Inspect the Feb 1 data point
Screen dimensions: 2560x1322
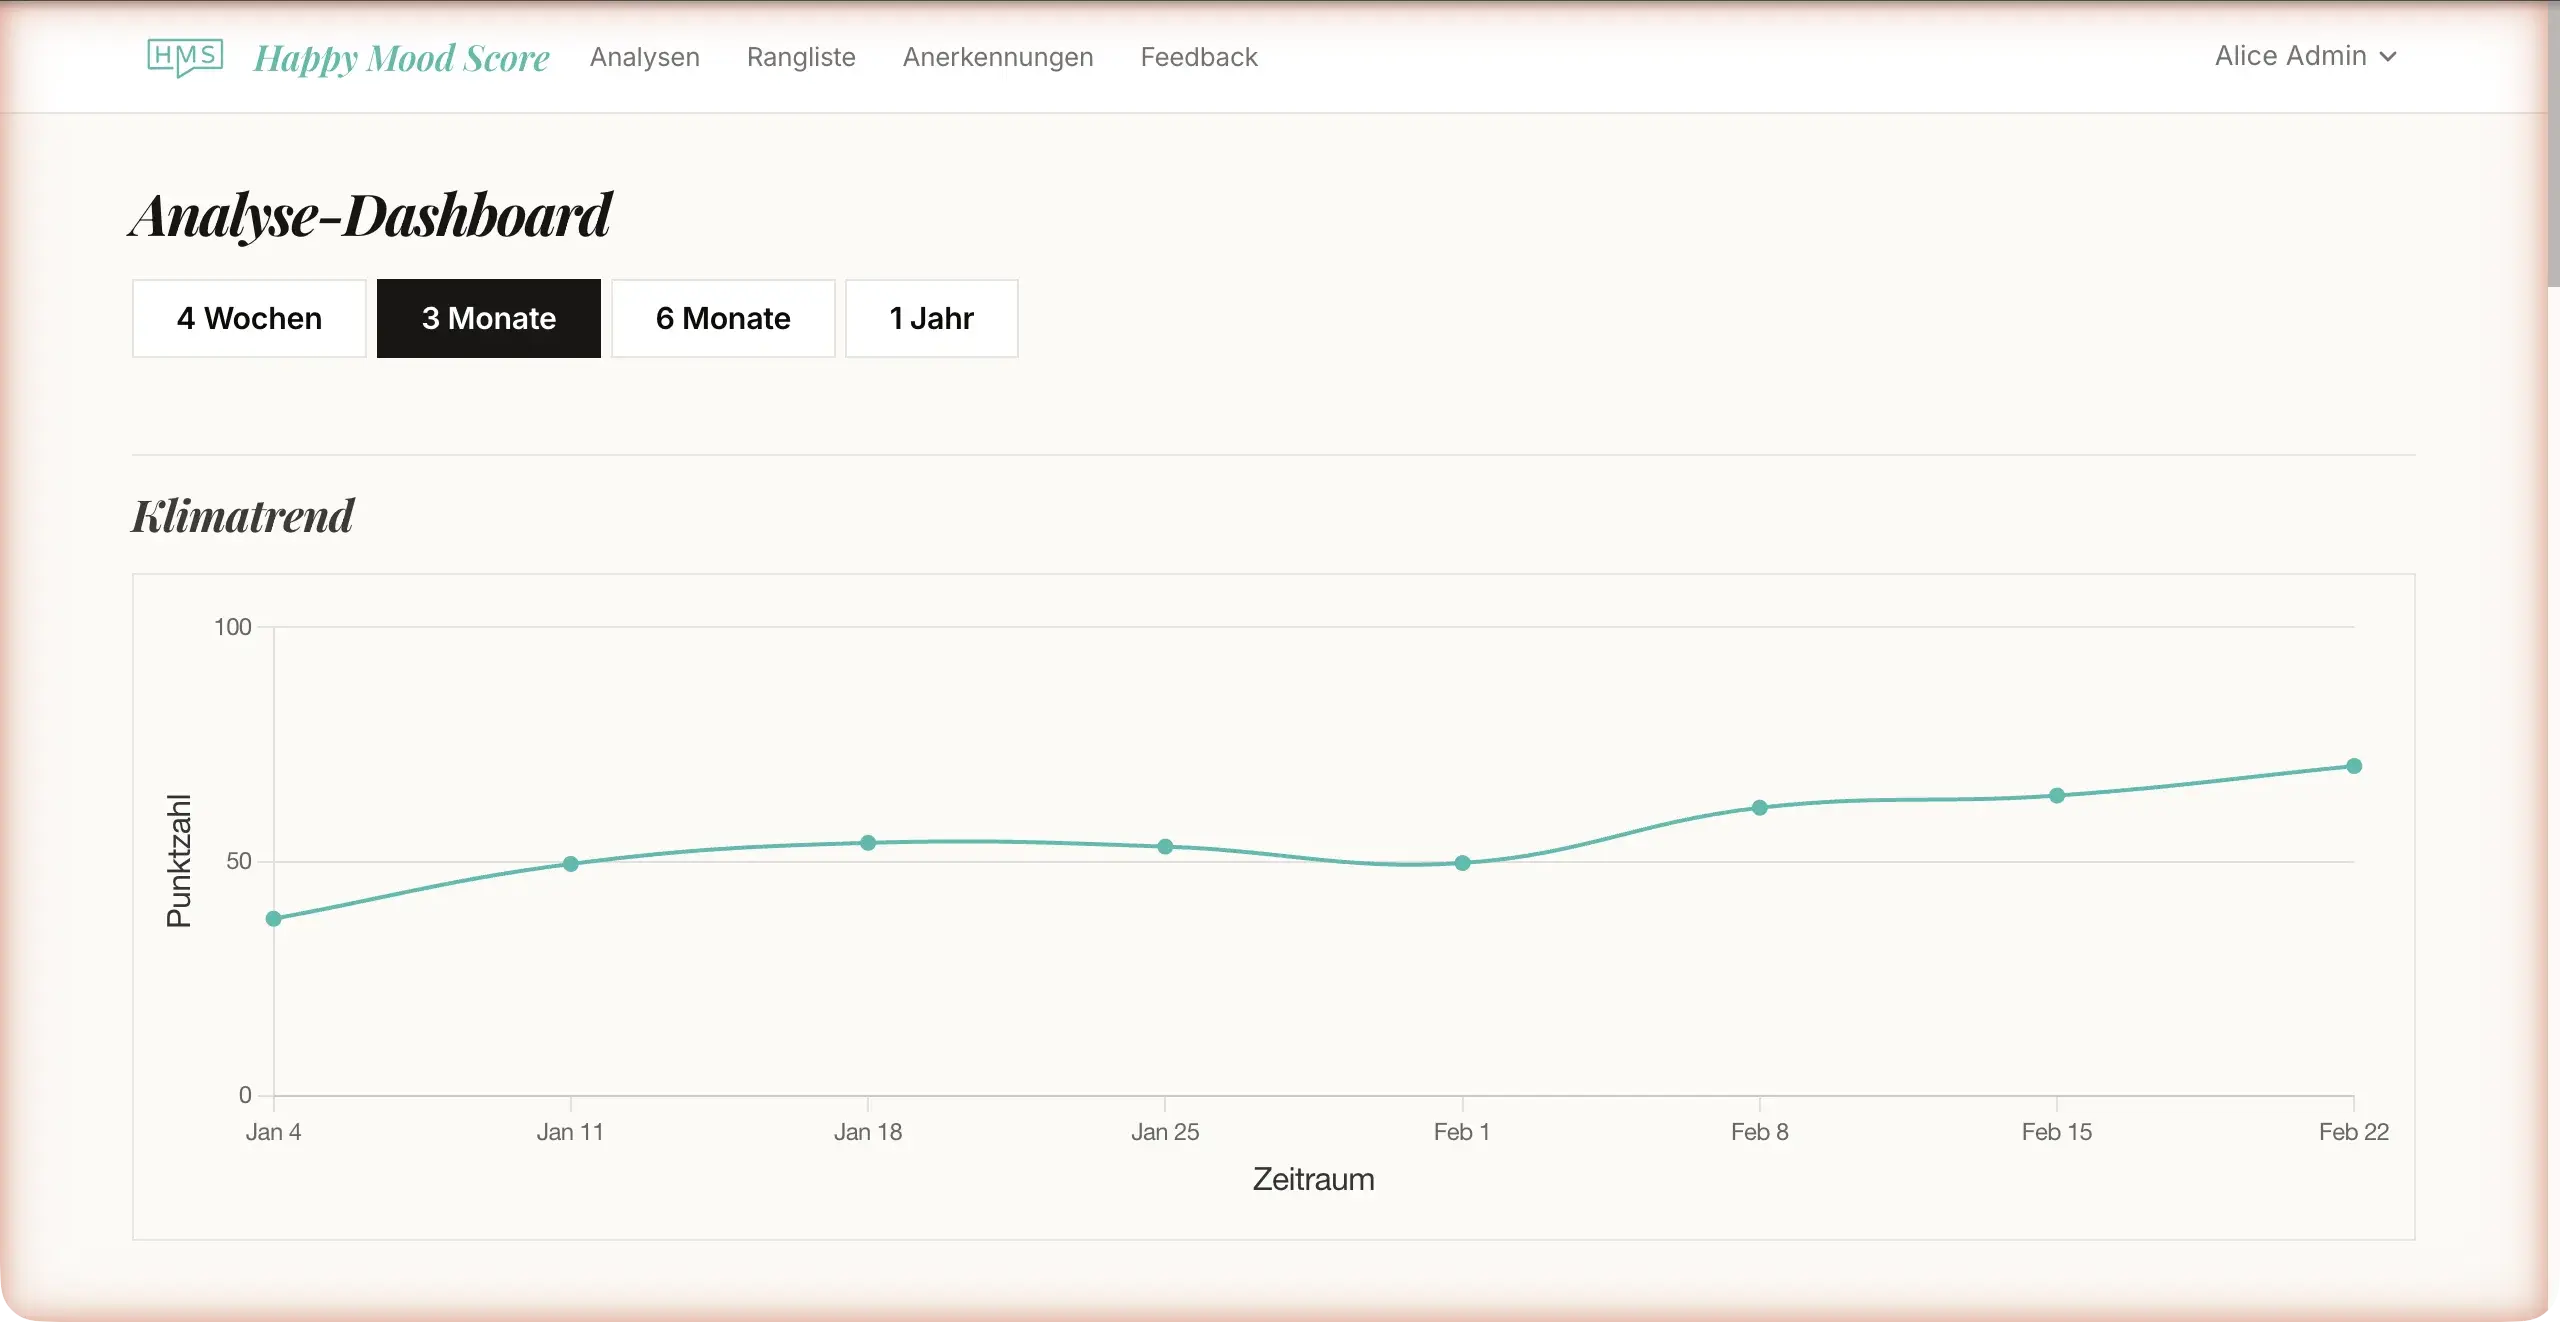tap(1461, 863)
